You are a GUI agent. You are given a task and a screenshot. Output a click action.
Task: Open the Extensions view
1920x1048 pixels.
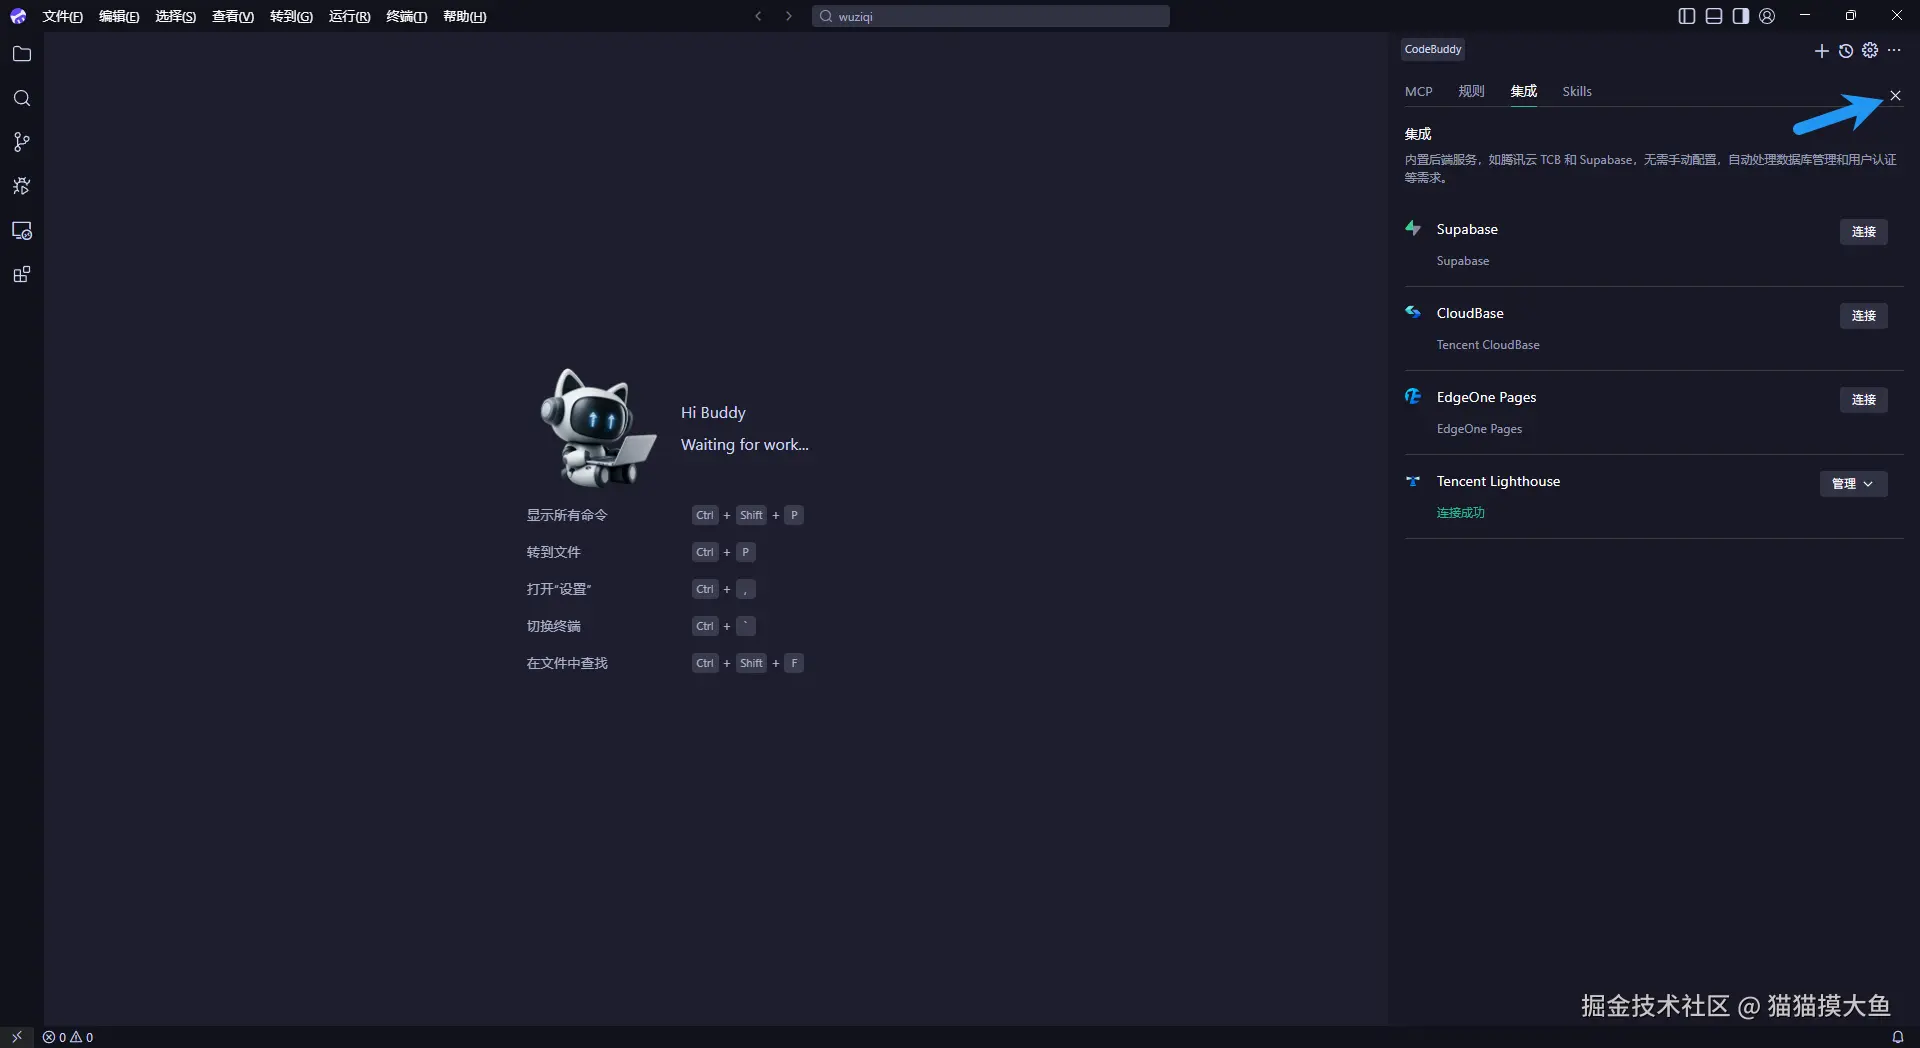[22, 275]
